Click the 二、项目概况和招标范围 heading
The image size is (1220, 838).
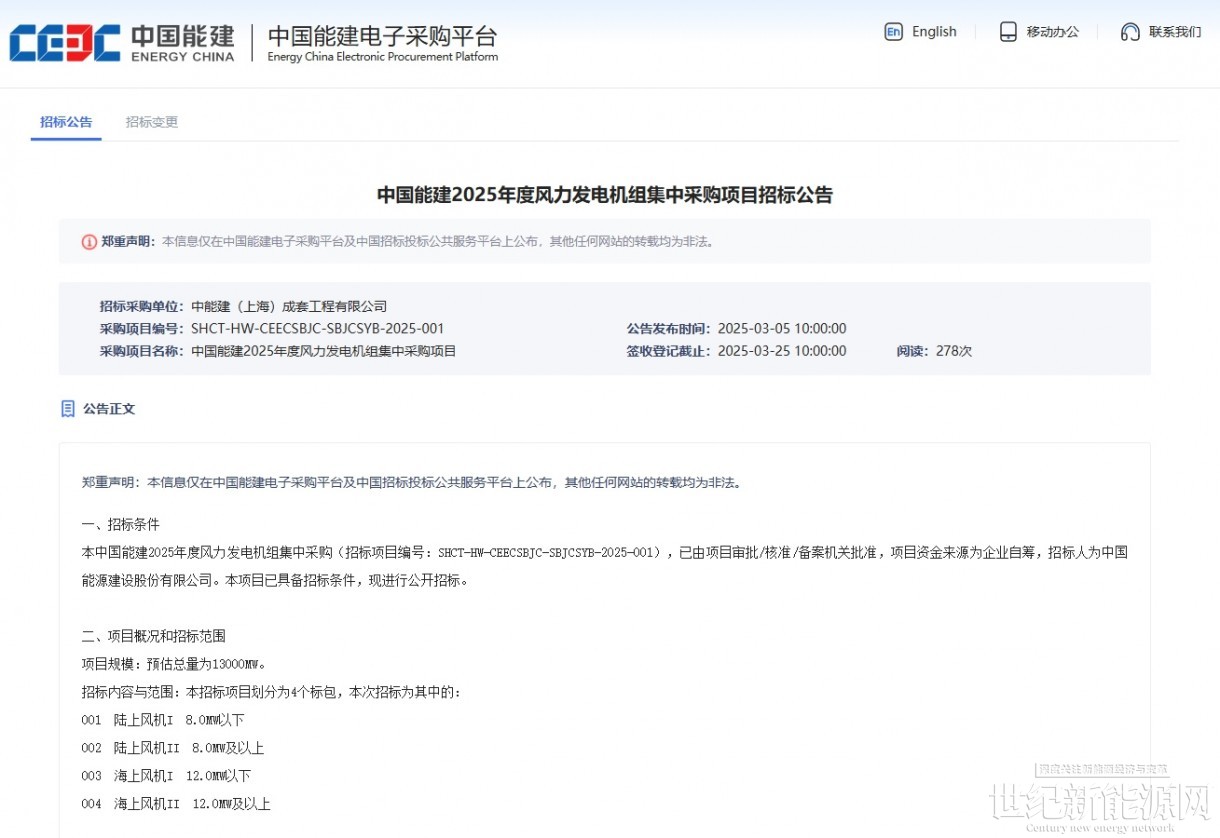(154, 636)
